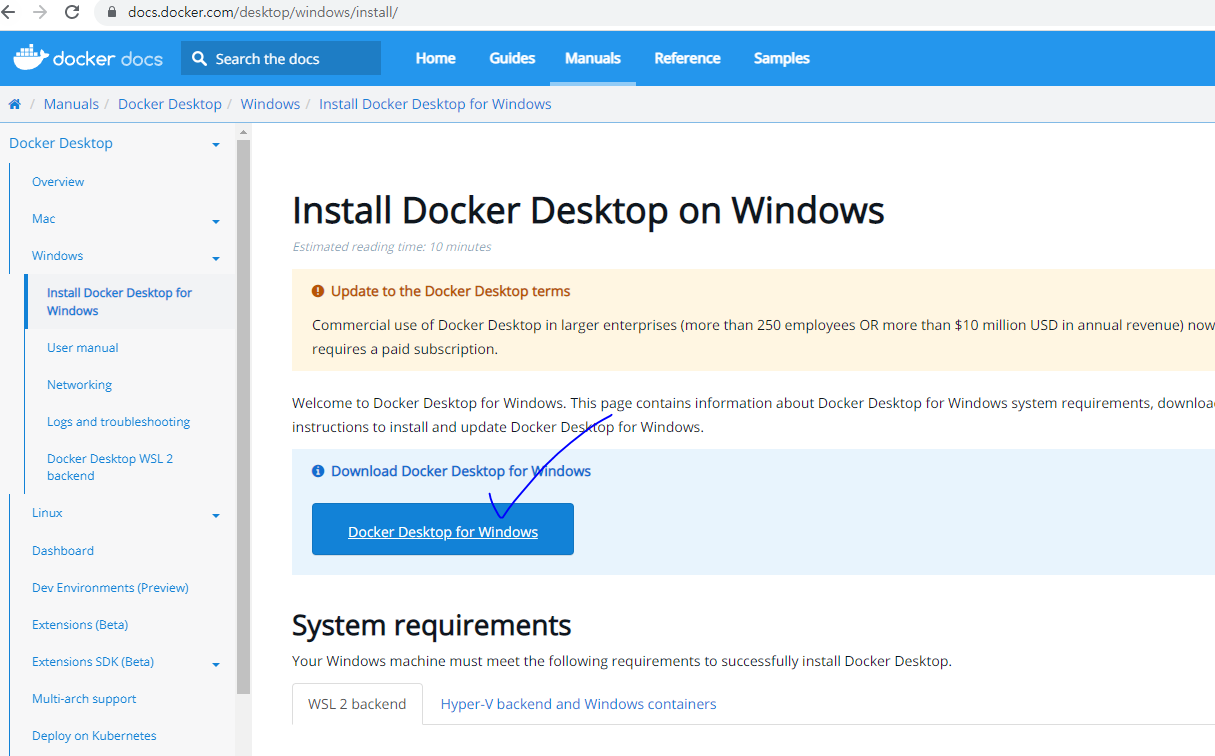
Task: Open Linux in the sidebar
Action: click(x=47, y=513)
